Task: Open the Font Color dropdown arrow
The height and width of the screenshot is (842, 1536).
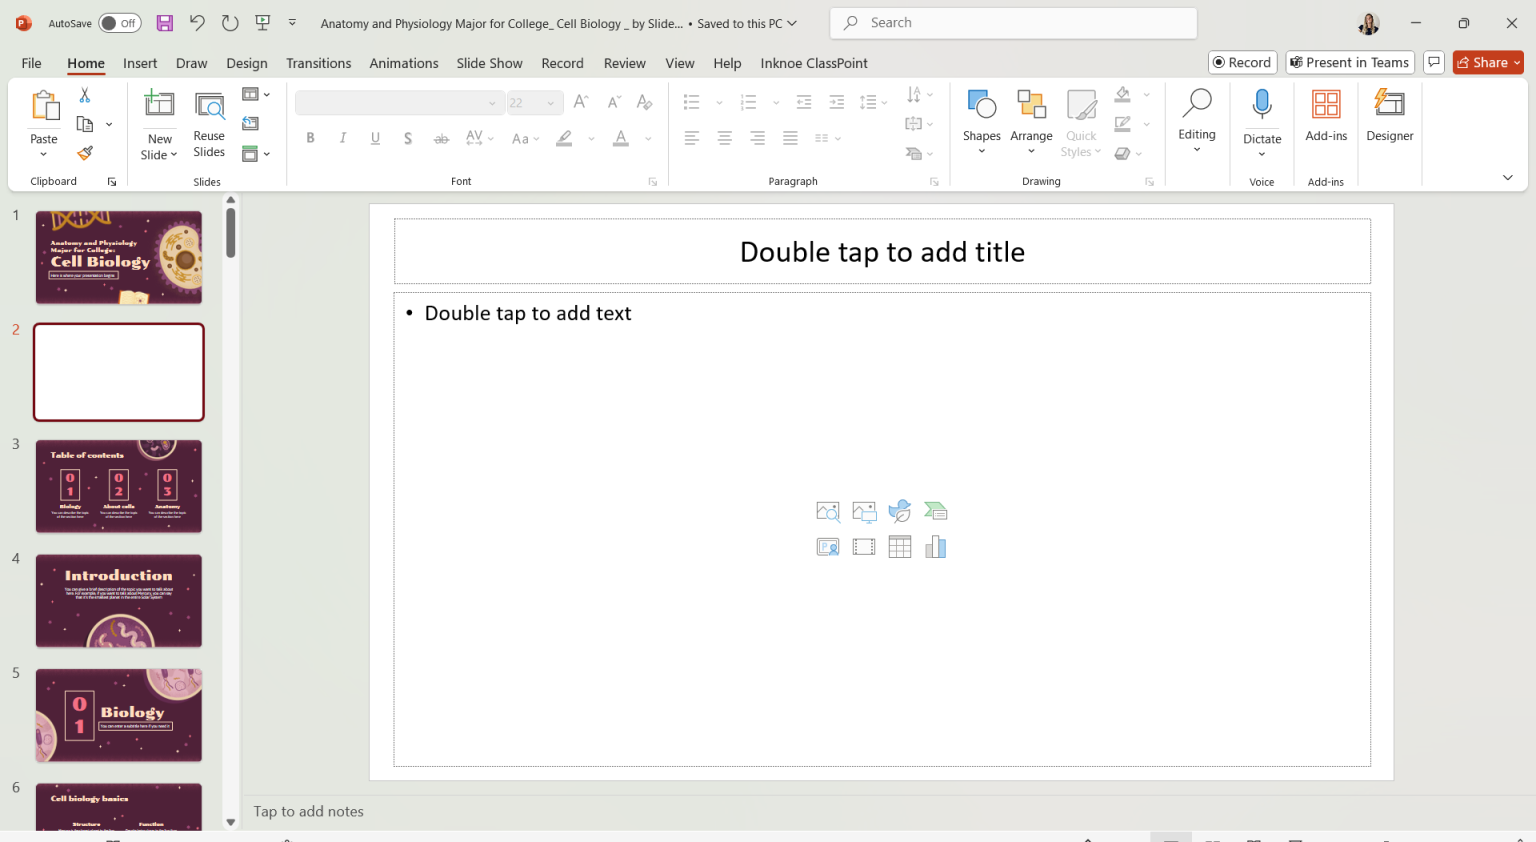Action: pos(647,137)
